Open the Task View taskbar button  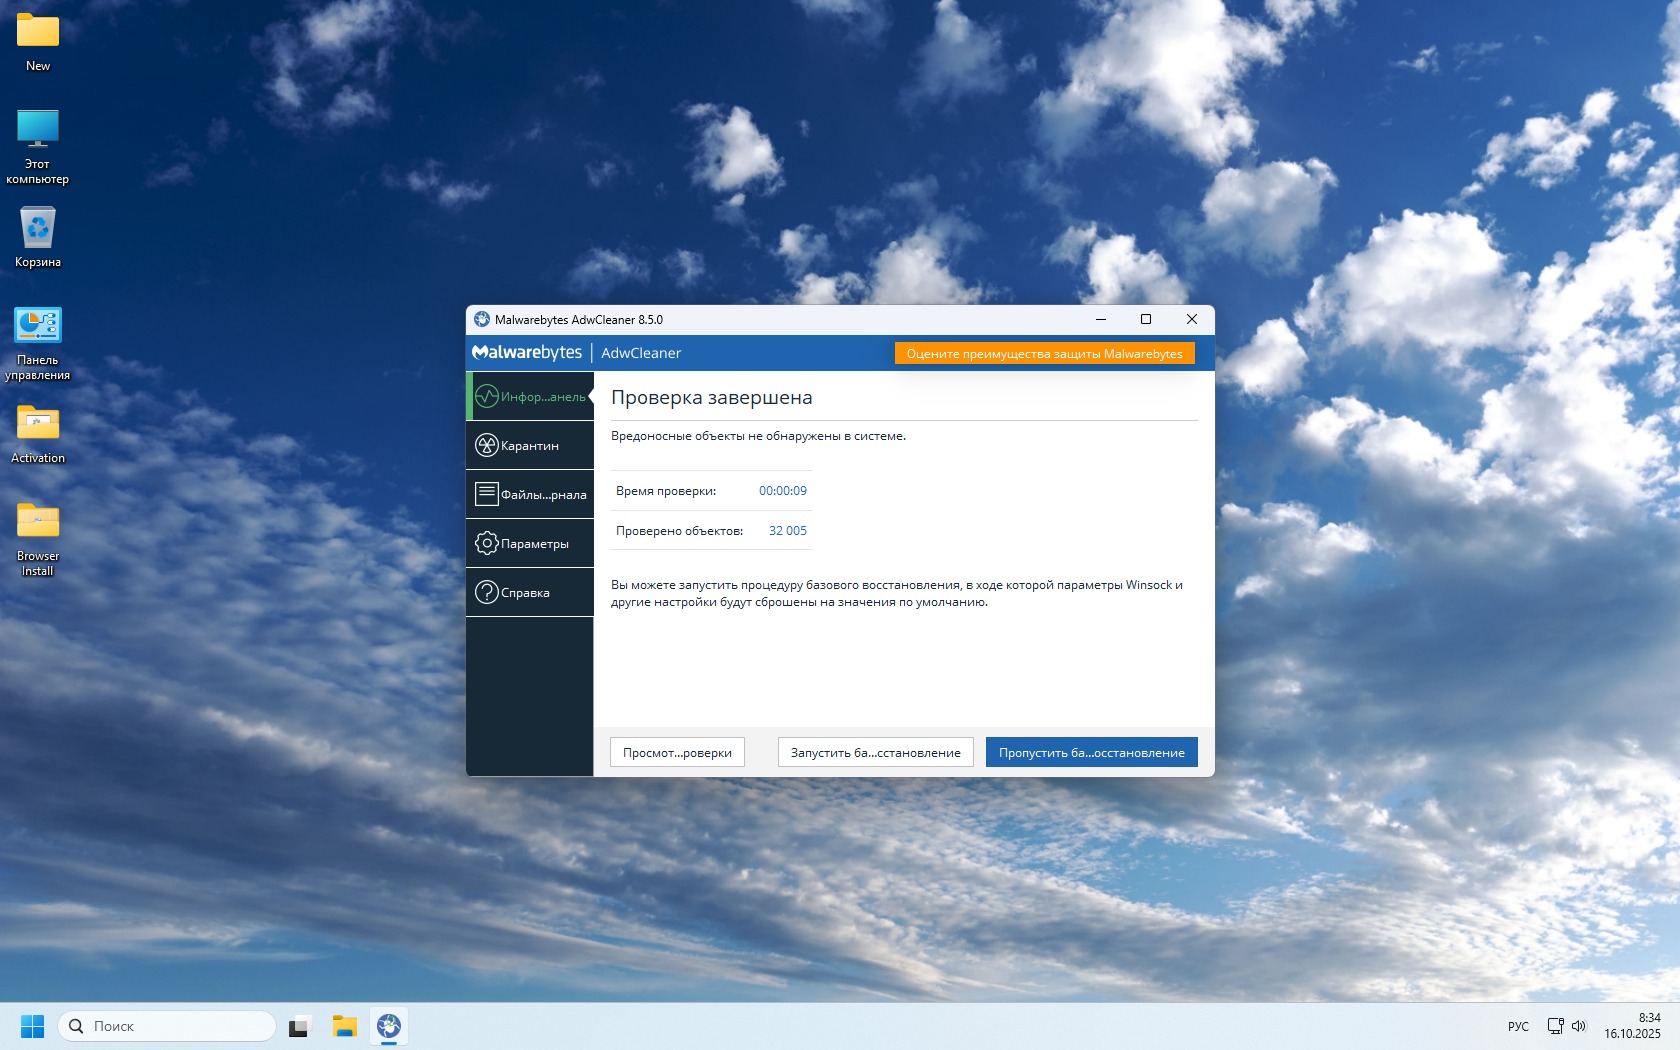coord(300,1026)
